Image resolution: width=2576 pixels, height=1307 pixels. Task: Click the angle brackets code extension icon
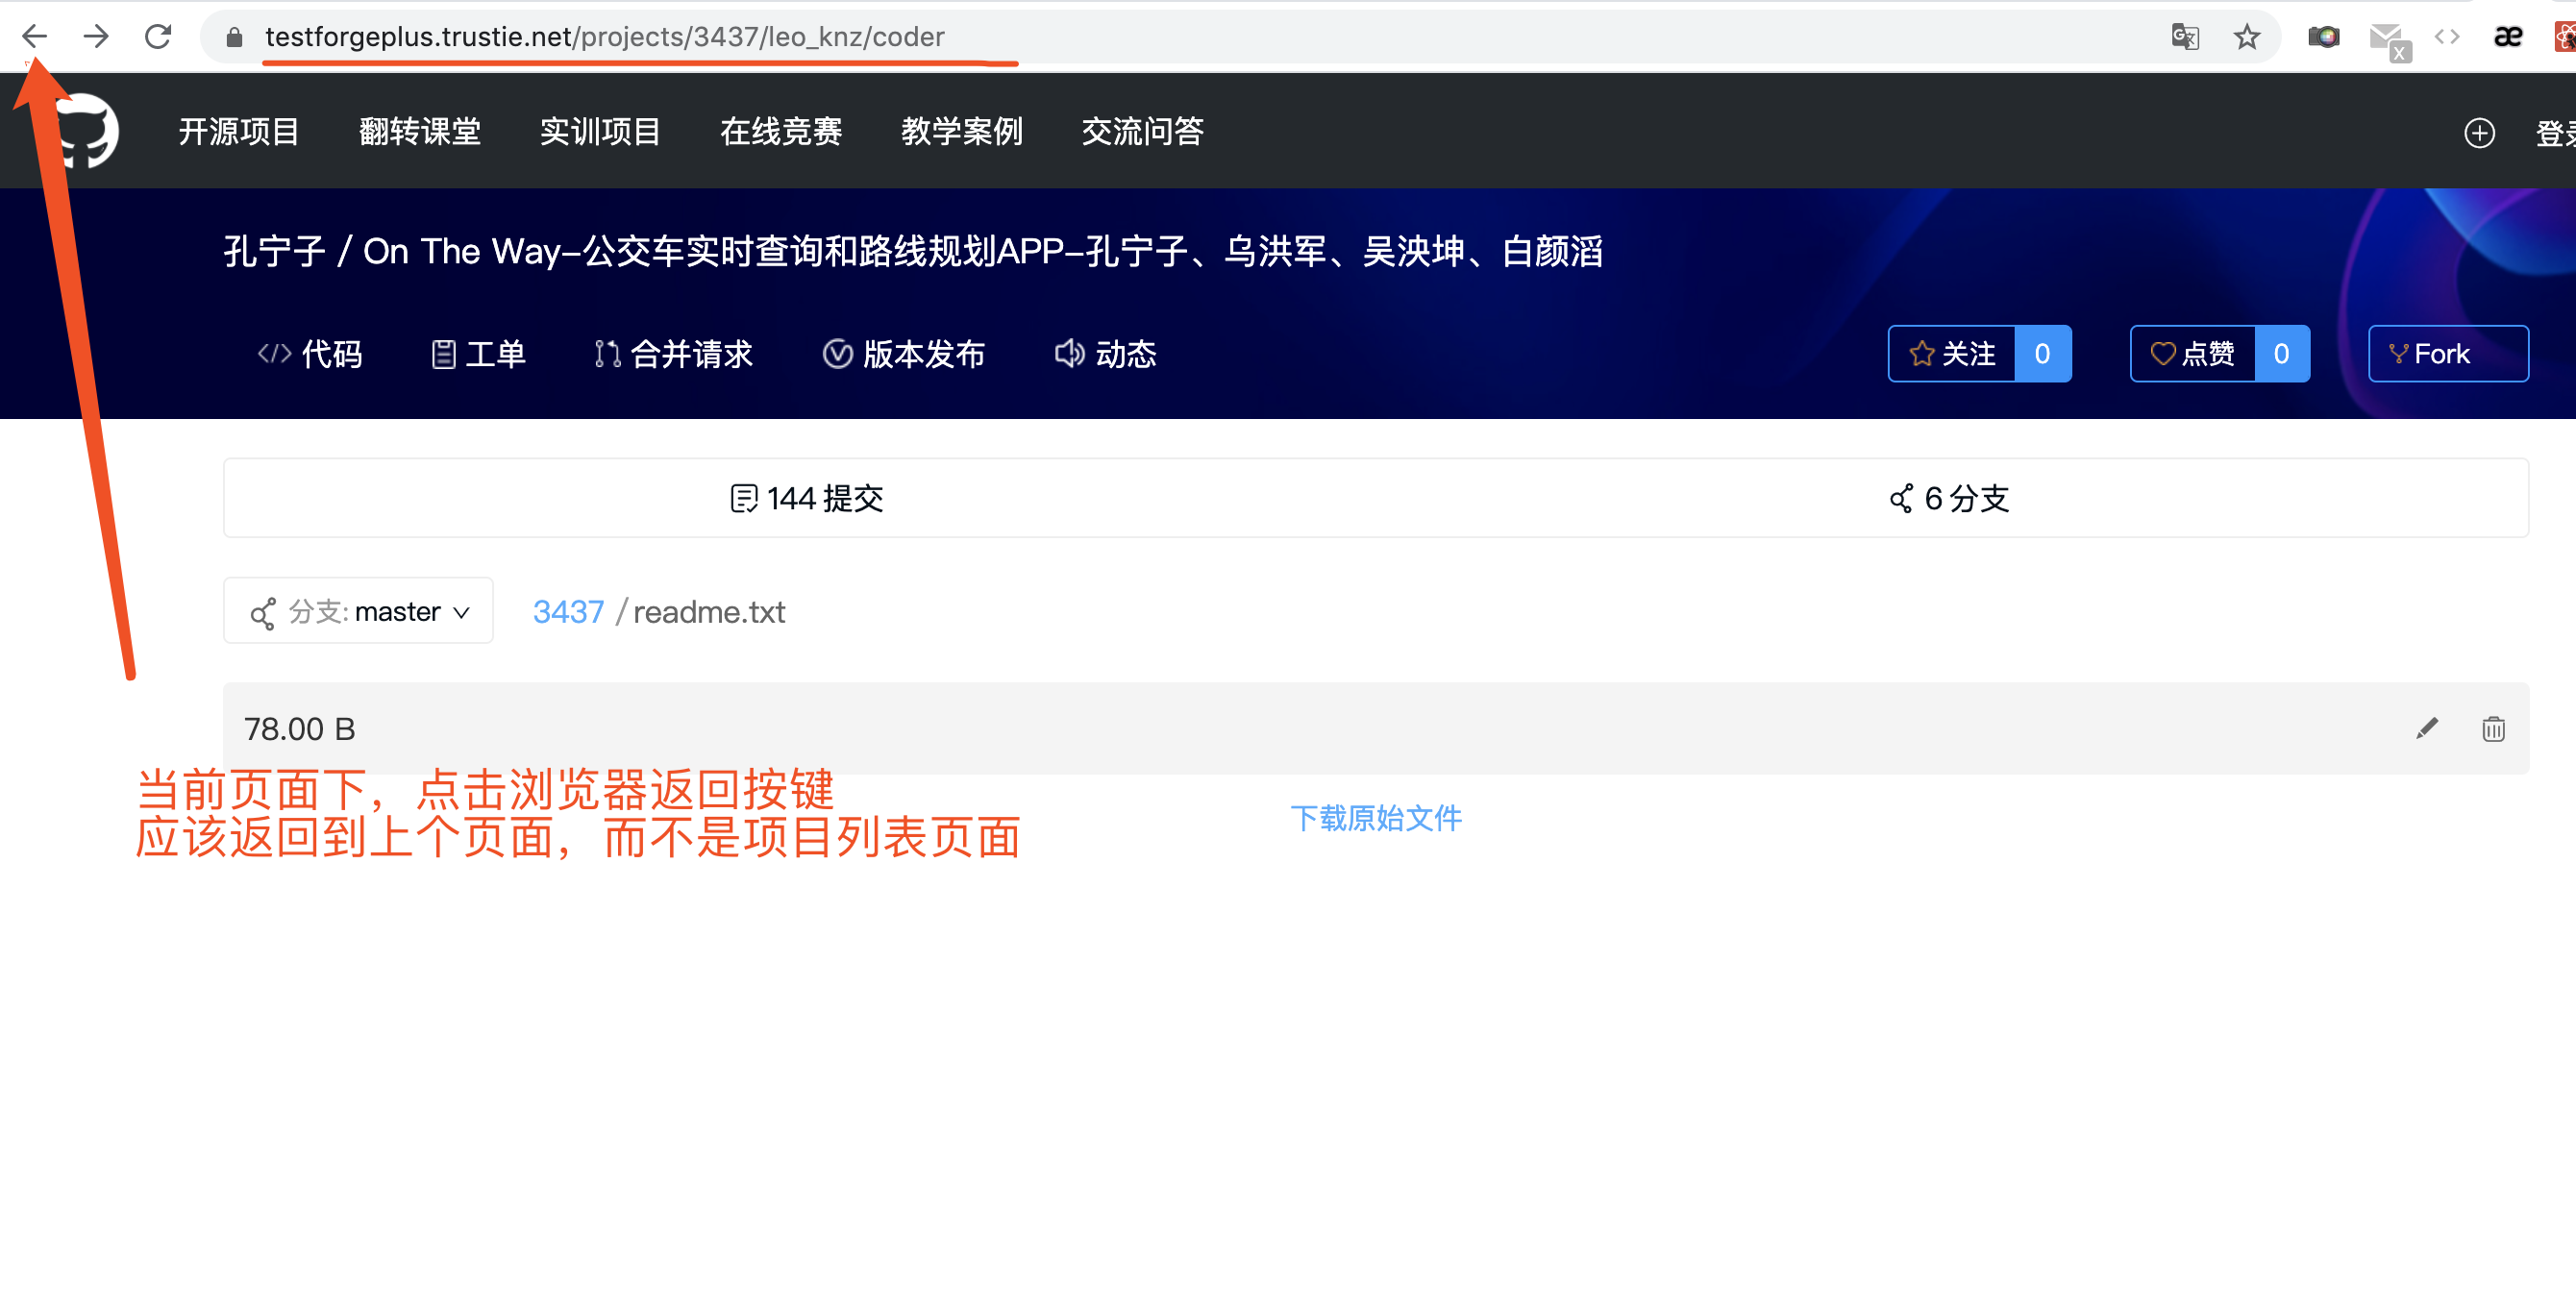(x=2447, y=37)
